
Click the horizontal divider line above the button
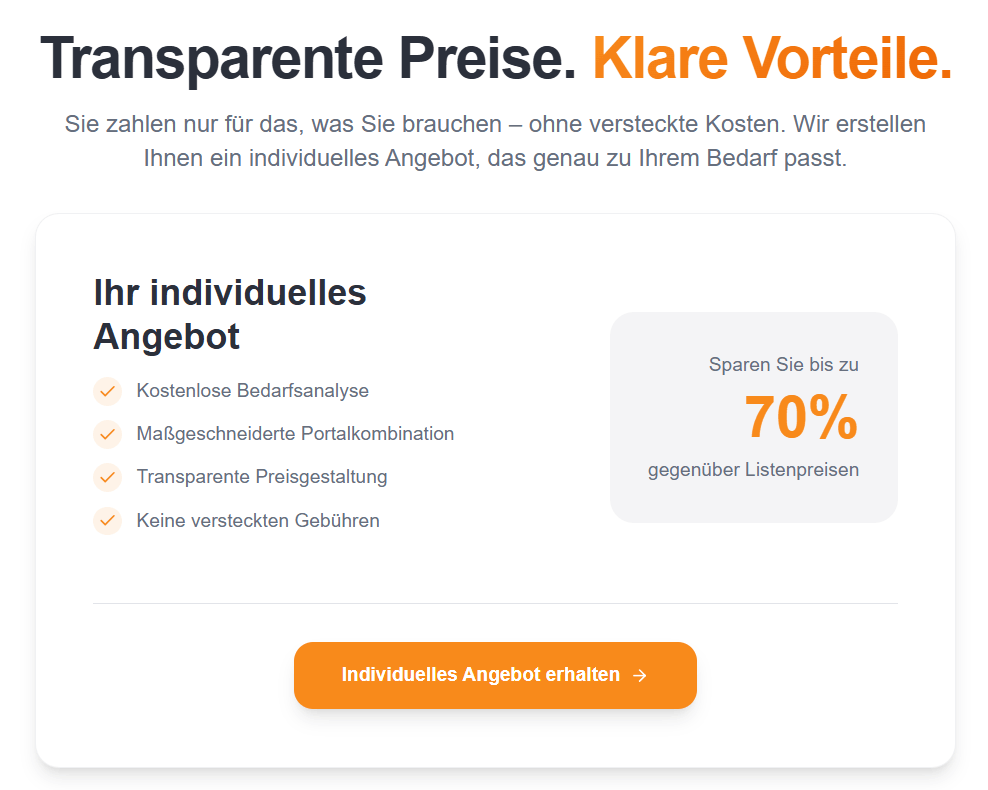495,604
